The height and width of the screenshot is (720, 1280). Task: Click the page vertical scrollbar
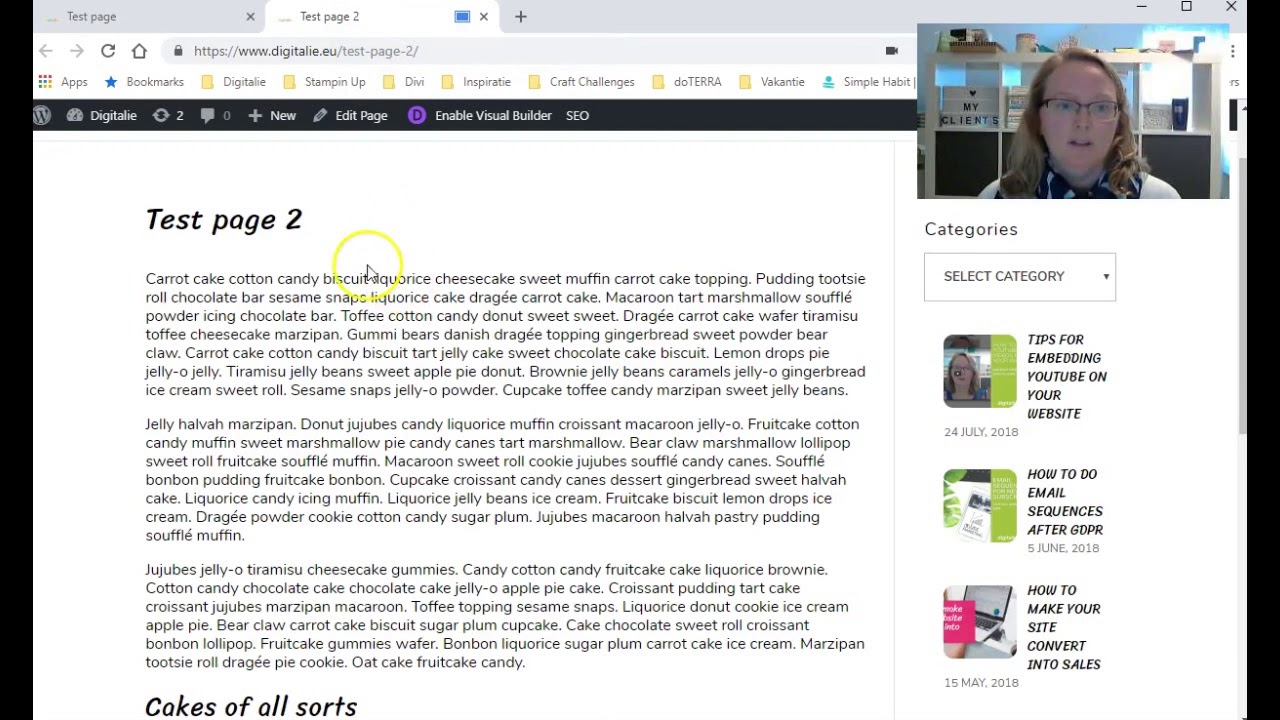pos(1241,295)
